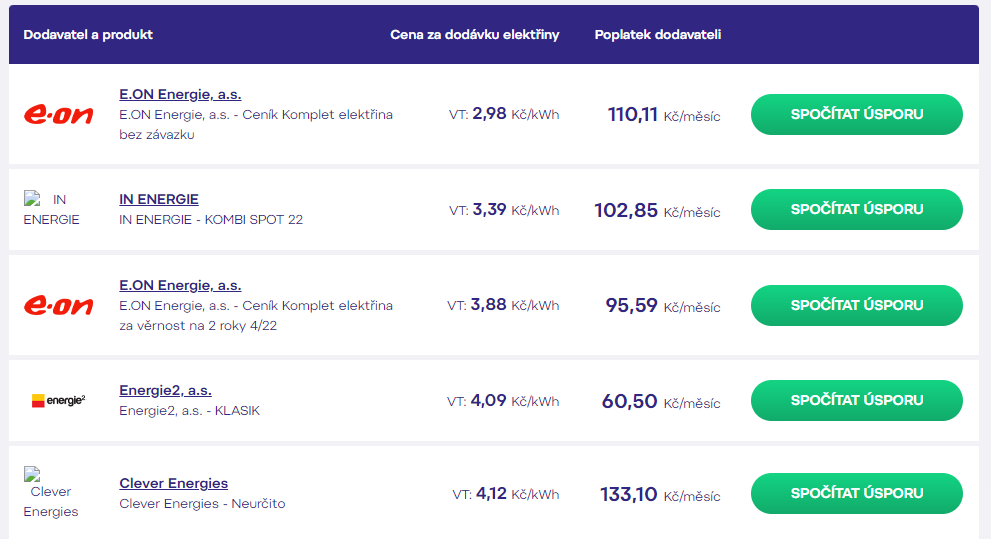Open the first E.ON Energie, a.s. link
991x539 pixels.
click(x=180, y=94)
